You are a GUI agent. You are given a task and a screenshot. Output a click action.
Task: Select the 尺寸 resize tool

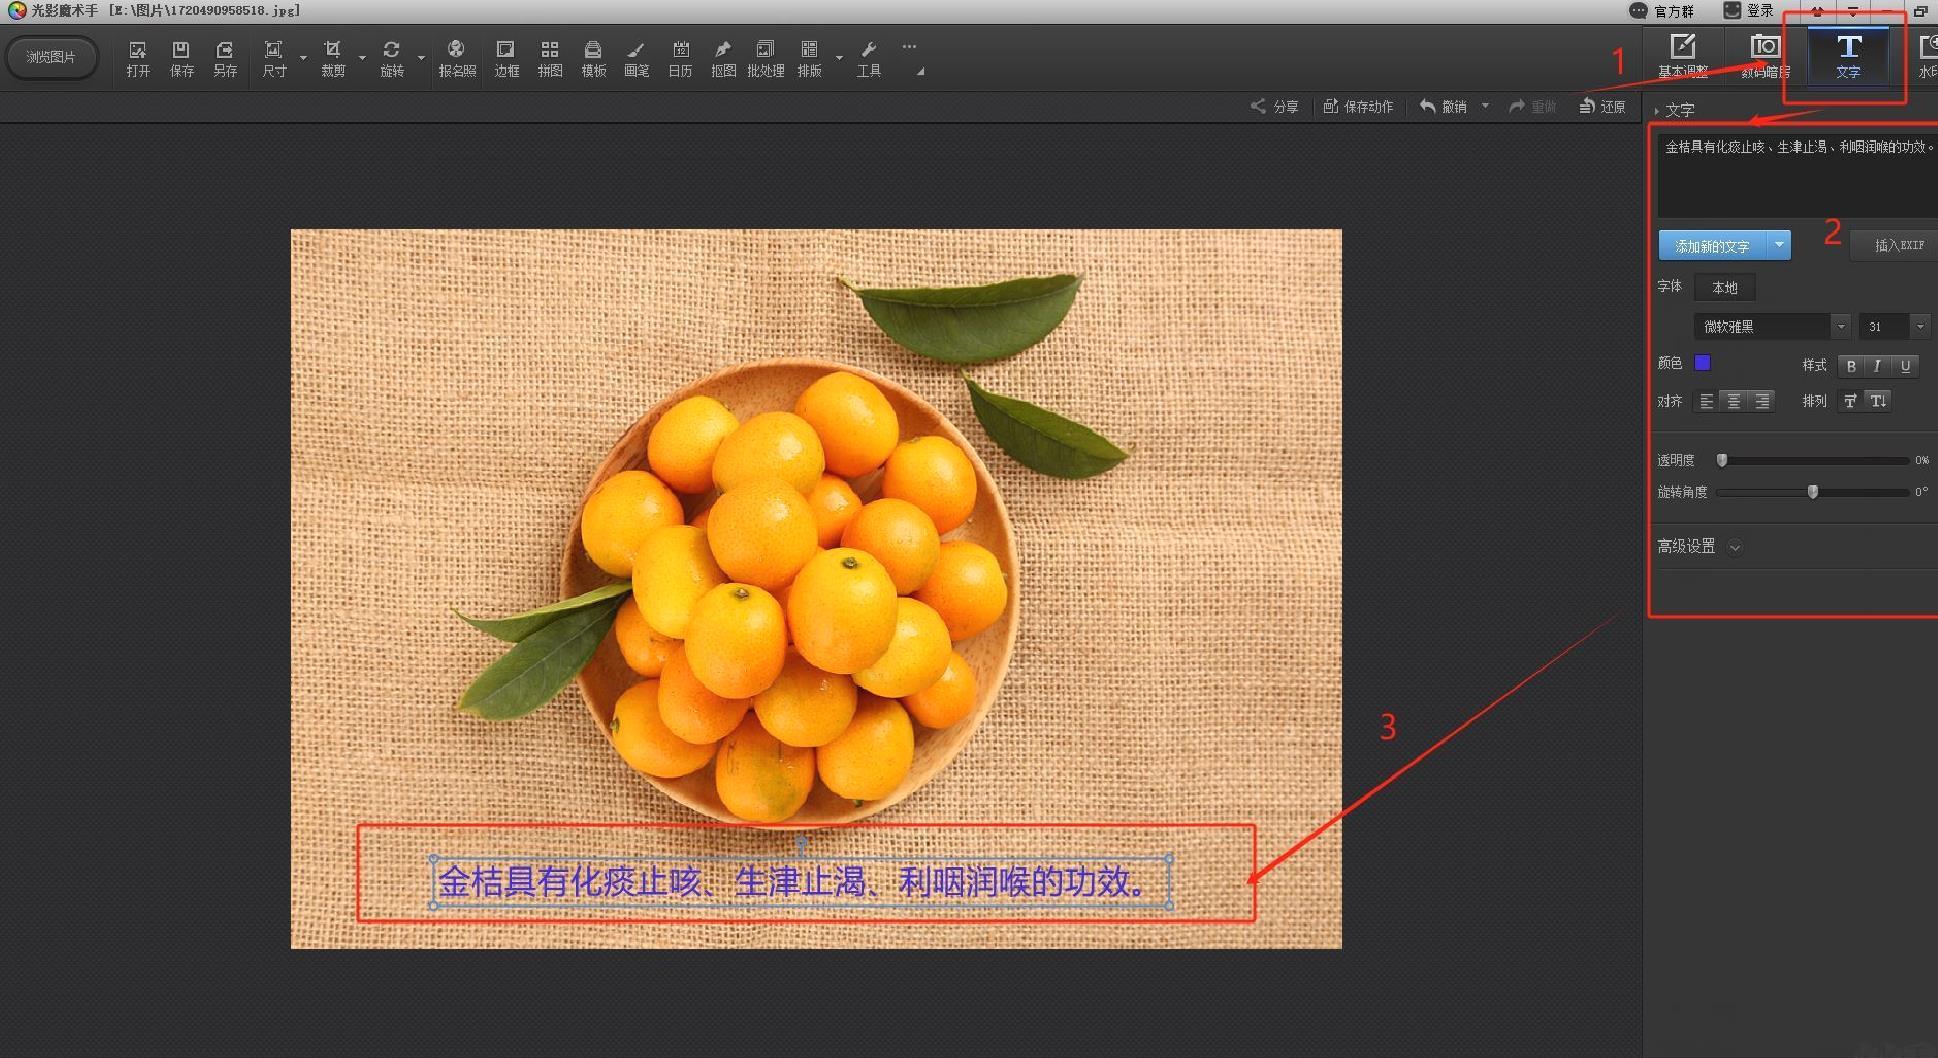[274, 59]
